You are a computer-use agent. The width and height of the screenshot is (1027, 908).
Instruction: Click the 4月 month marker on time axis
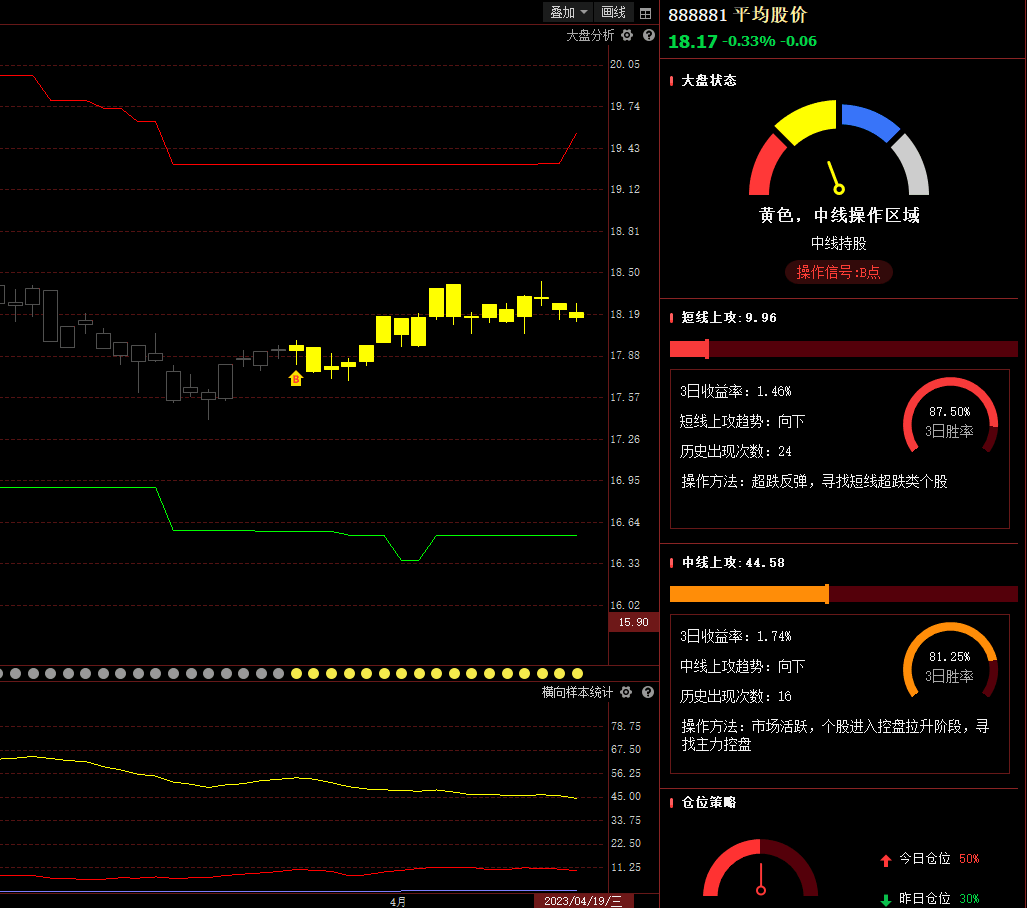[x=398, y=901]
